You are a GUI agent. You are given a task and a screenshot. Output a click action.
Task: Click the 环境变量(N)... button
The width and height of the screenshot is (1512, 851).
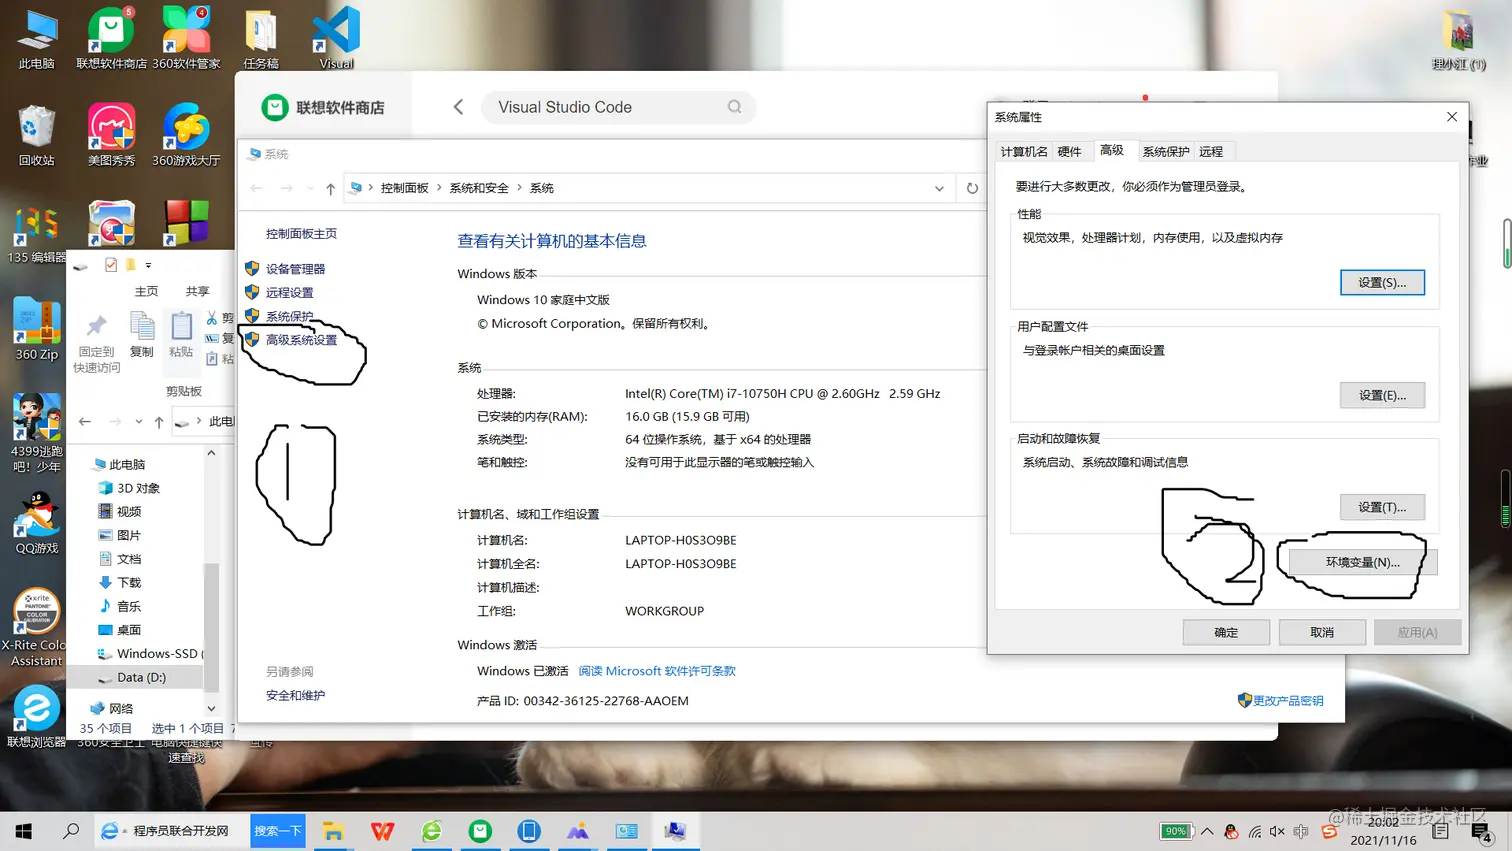click(1362, 562)
